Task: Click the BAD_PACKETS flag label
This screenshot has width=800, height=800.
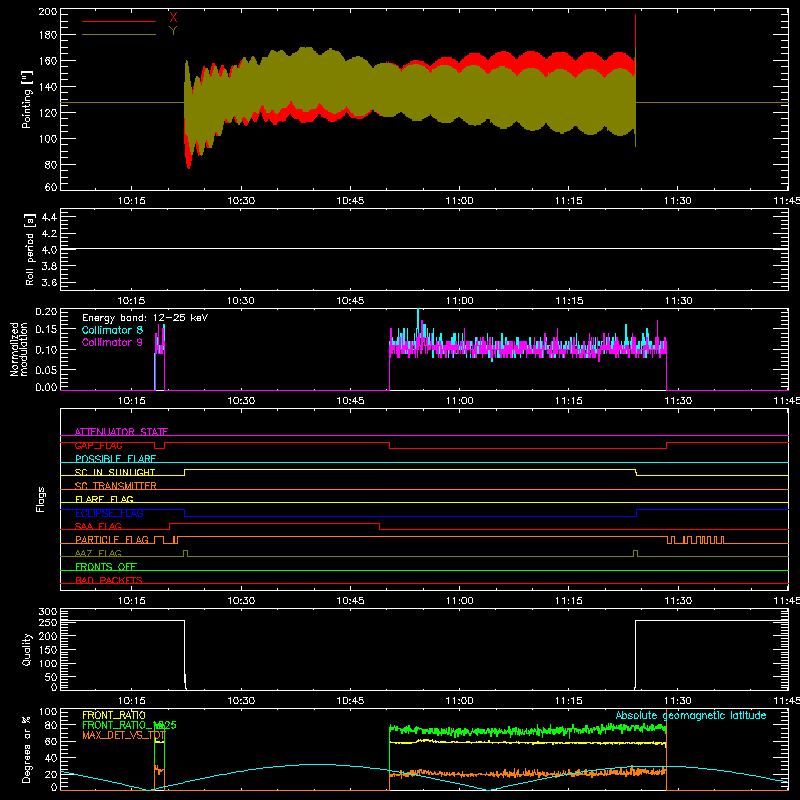Action: pyautogui.click(x=109, y=580)
